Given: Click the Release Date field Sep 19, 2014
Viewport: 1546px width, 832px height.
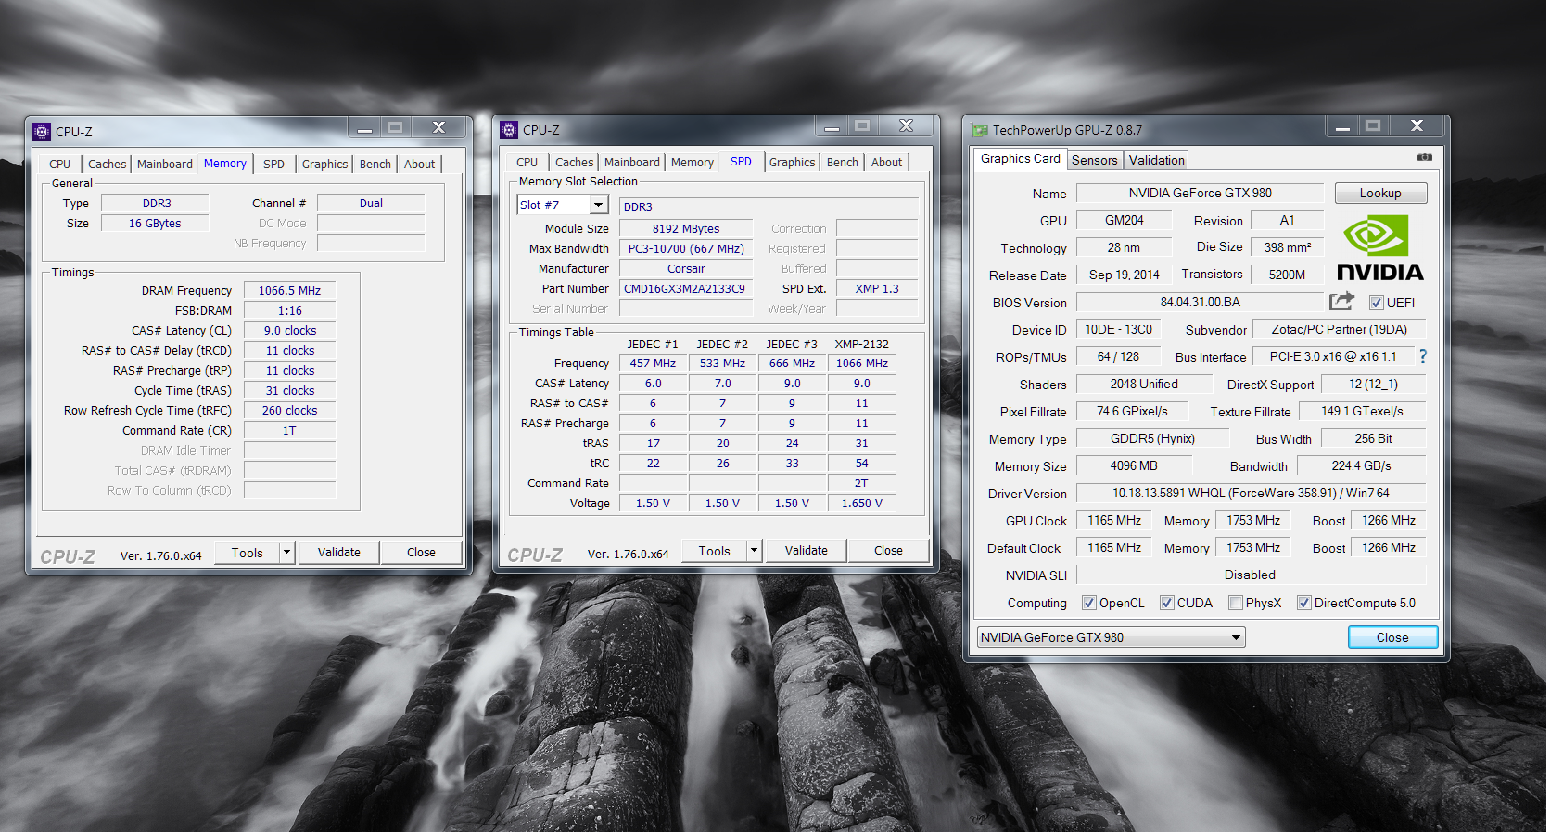Looking at the screenshot, I should point(1124,275).
